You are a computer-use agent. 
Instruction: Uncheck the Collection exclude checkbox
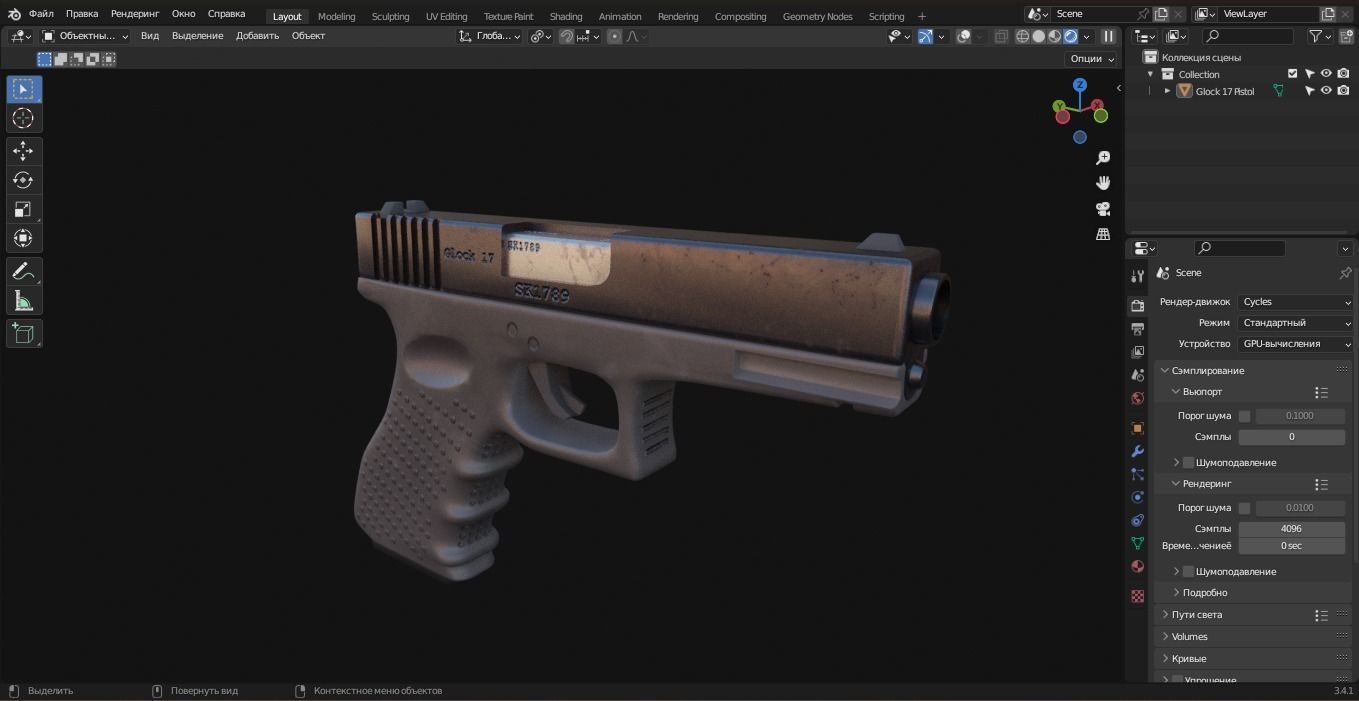pos(1292,74)
